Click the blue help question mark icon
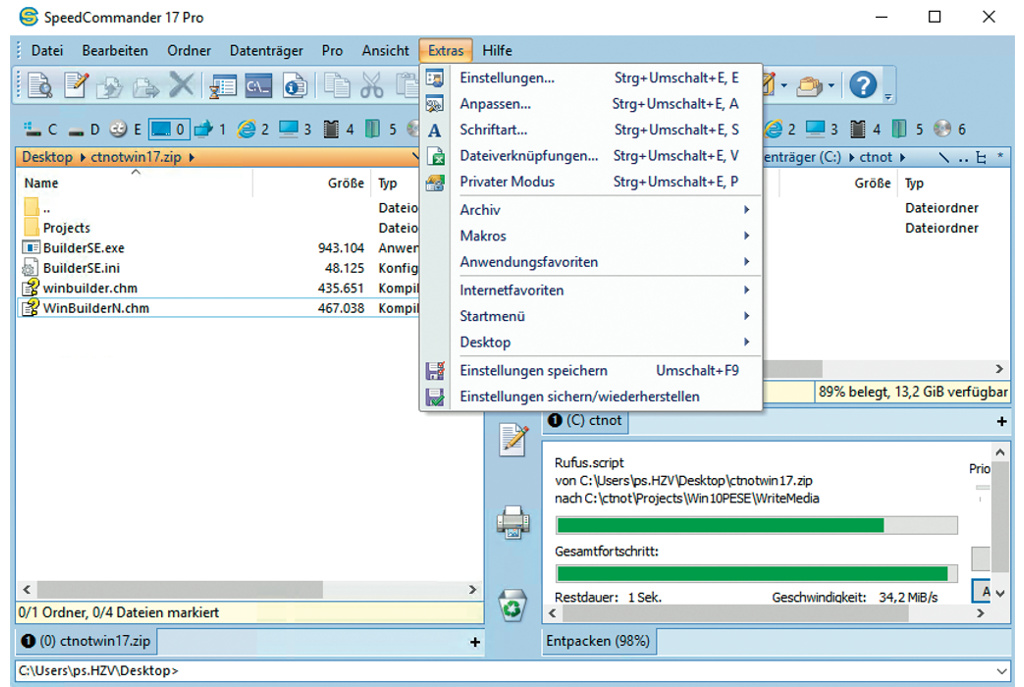 point(862,86)
